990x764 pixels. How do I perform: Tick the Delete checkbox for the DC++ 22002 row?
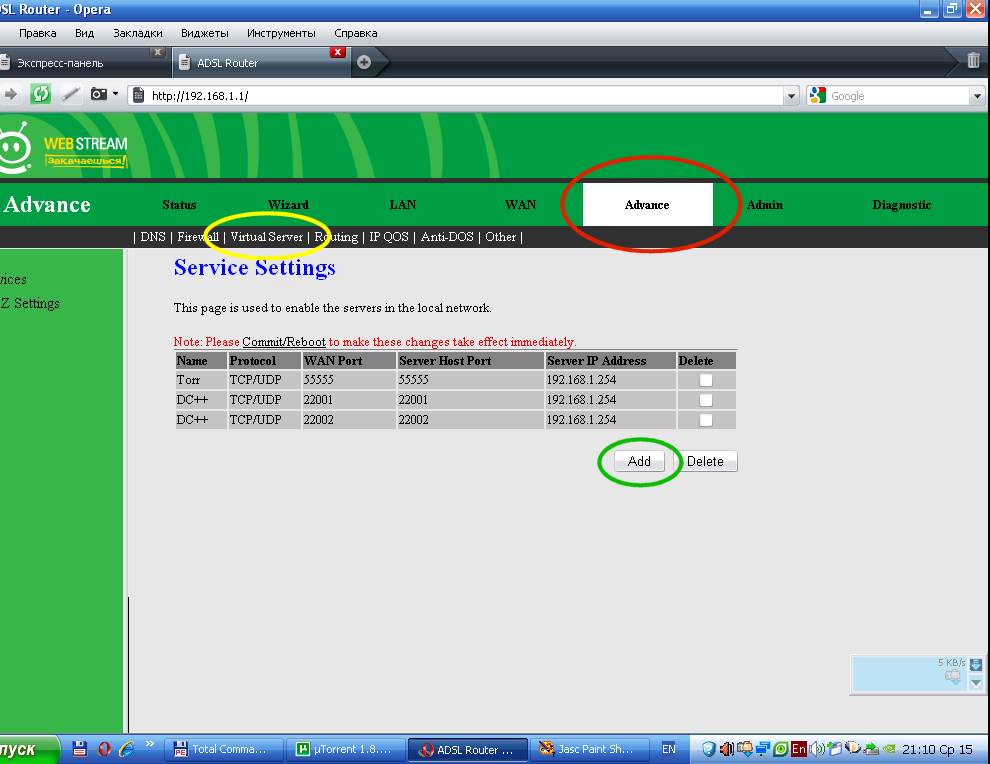point(706,420)
